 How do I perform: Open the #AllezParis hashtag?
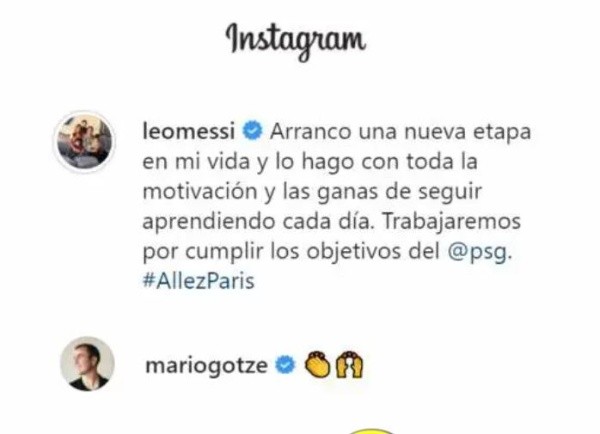198,281
